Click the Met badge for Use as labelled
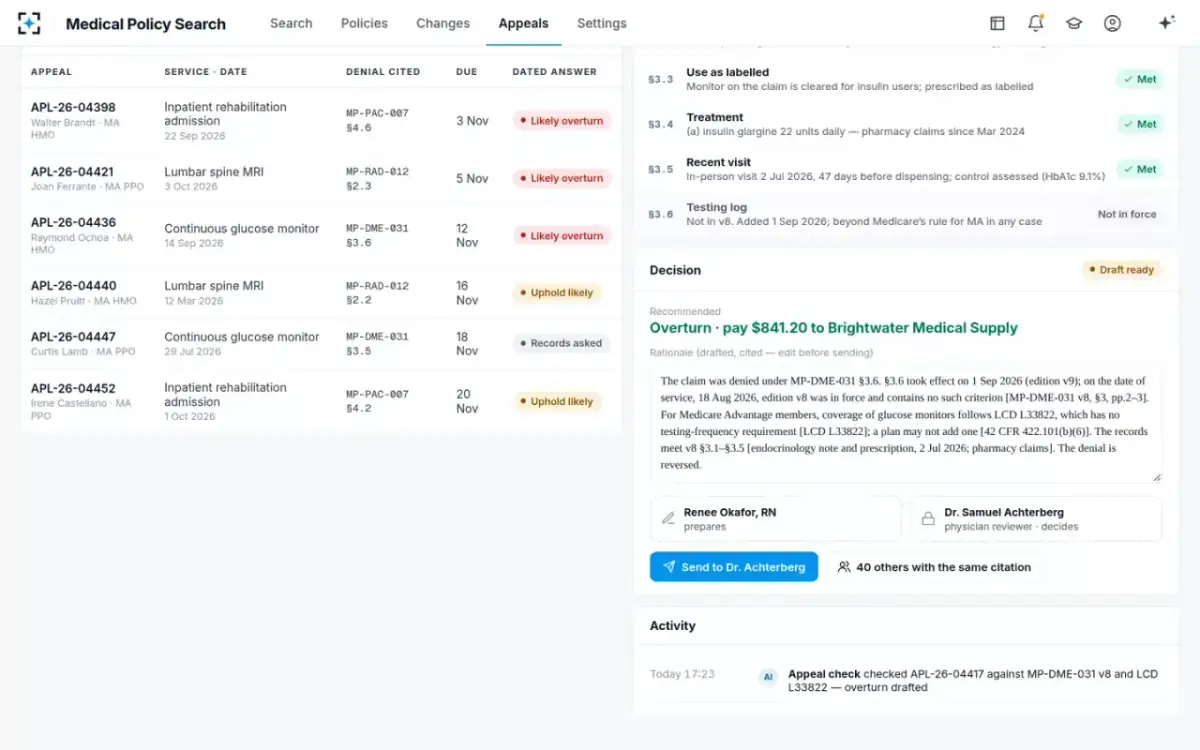Screen dimensions: 1200x750 click(1140, 79)
